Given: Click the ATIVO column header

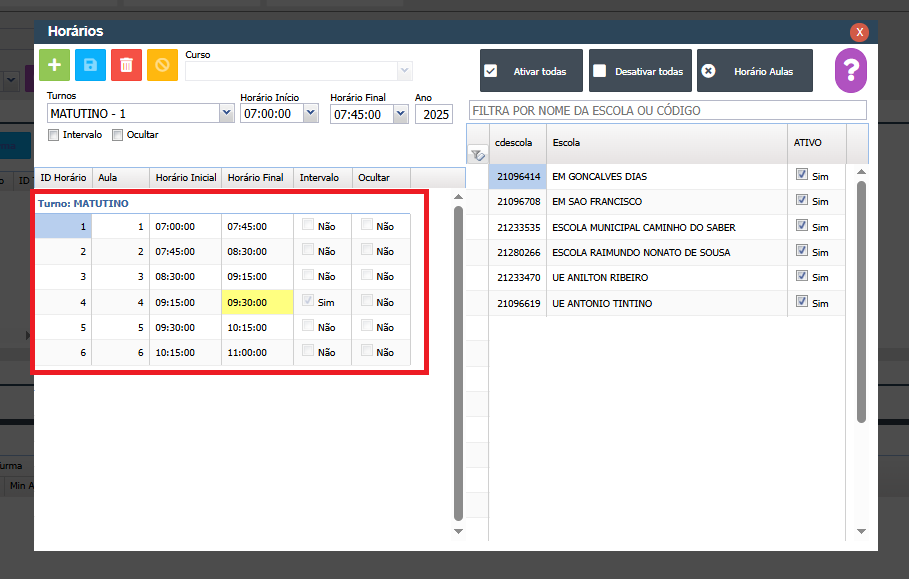Looking at the screenshot, I should click(x=817, y=143).
